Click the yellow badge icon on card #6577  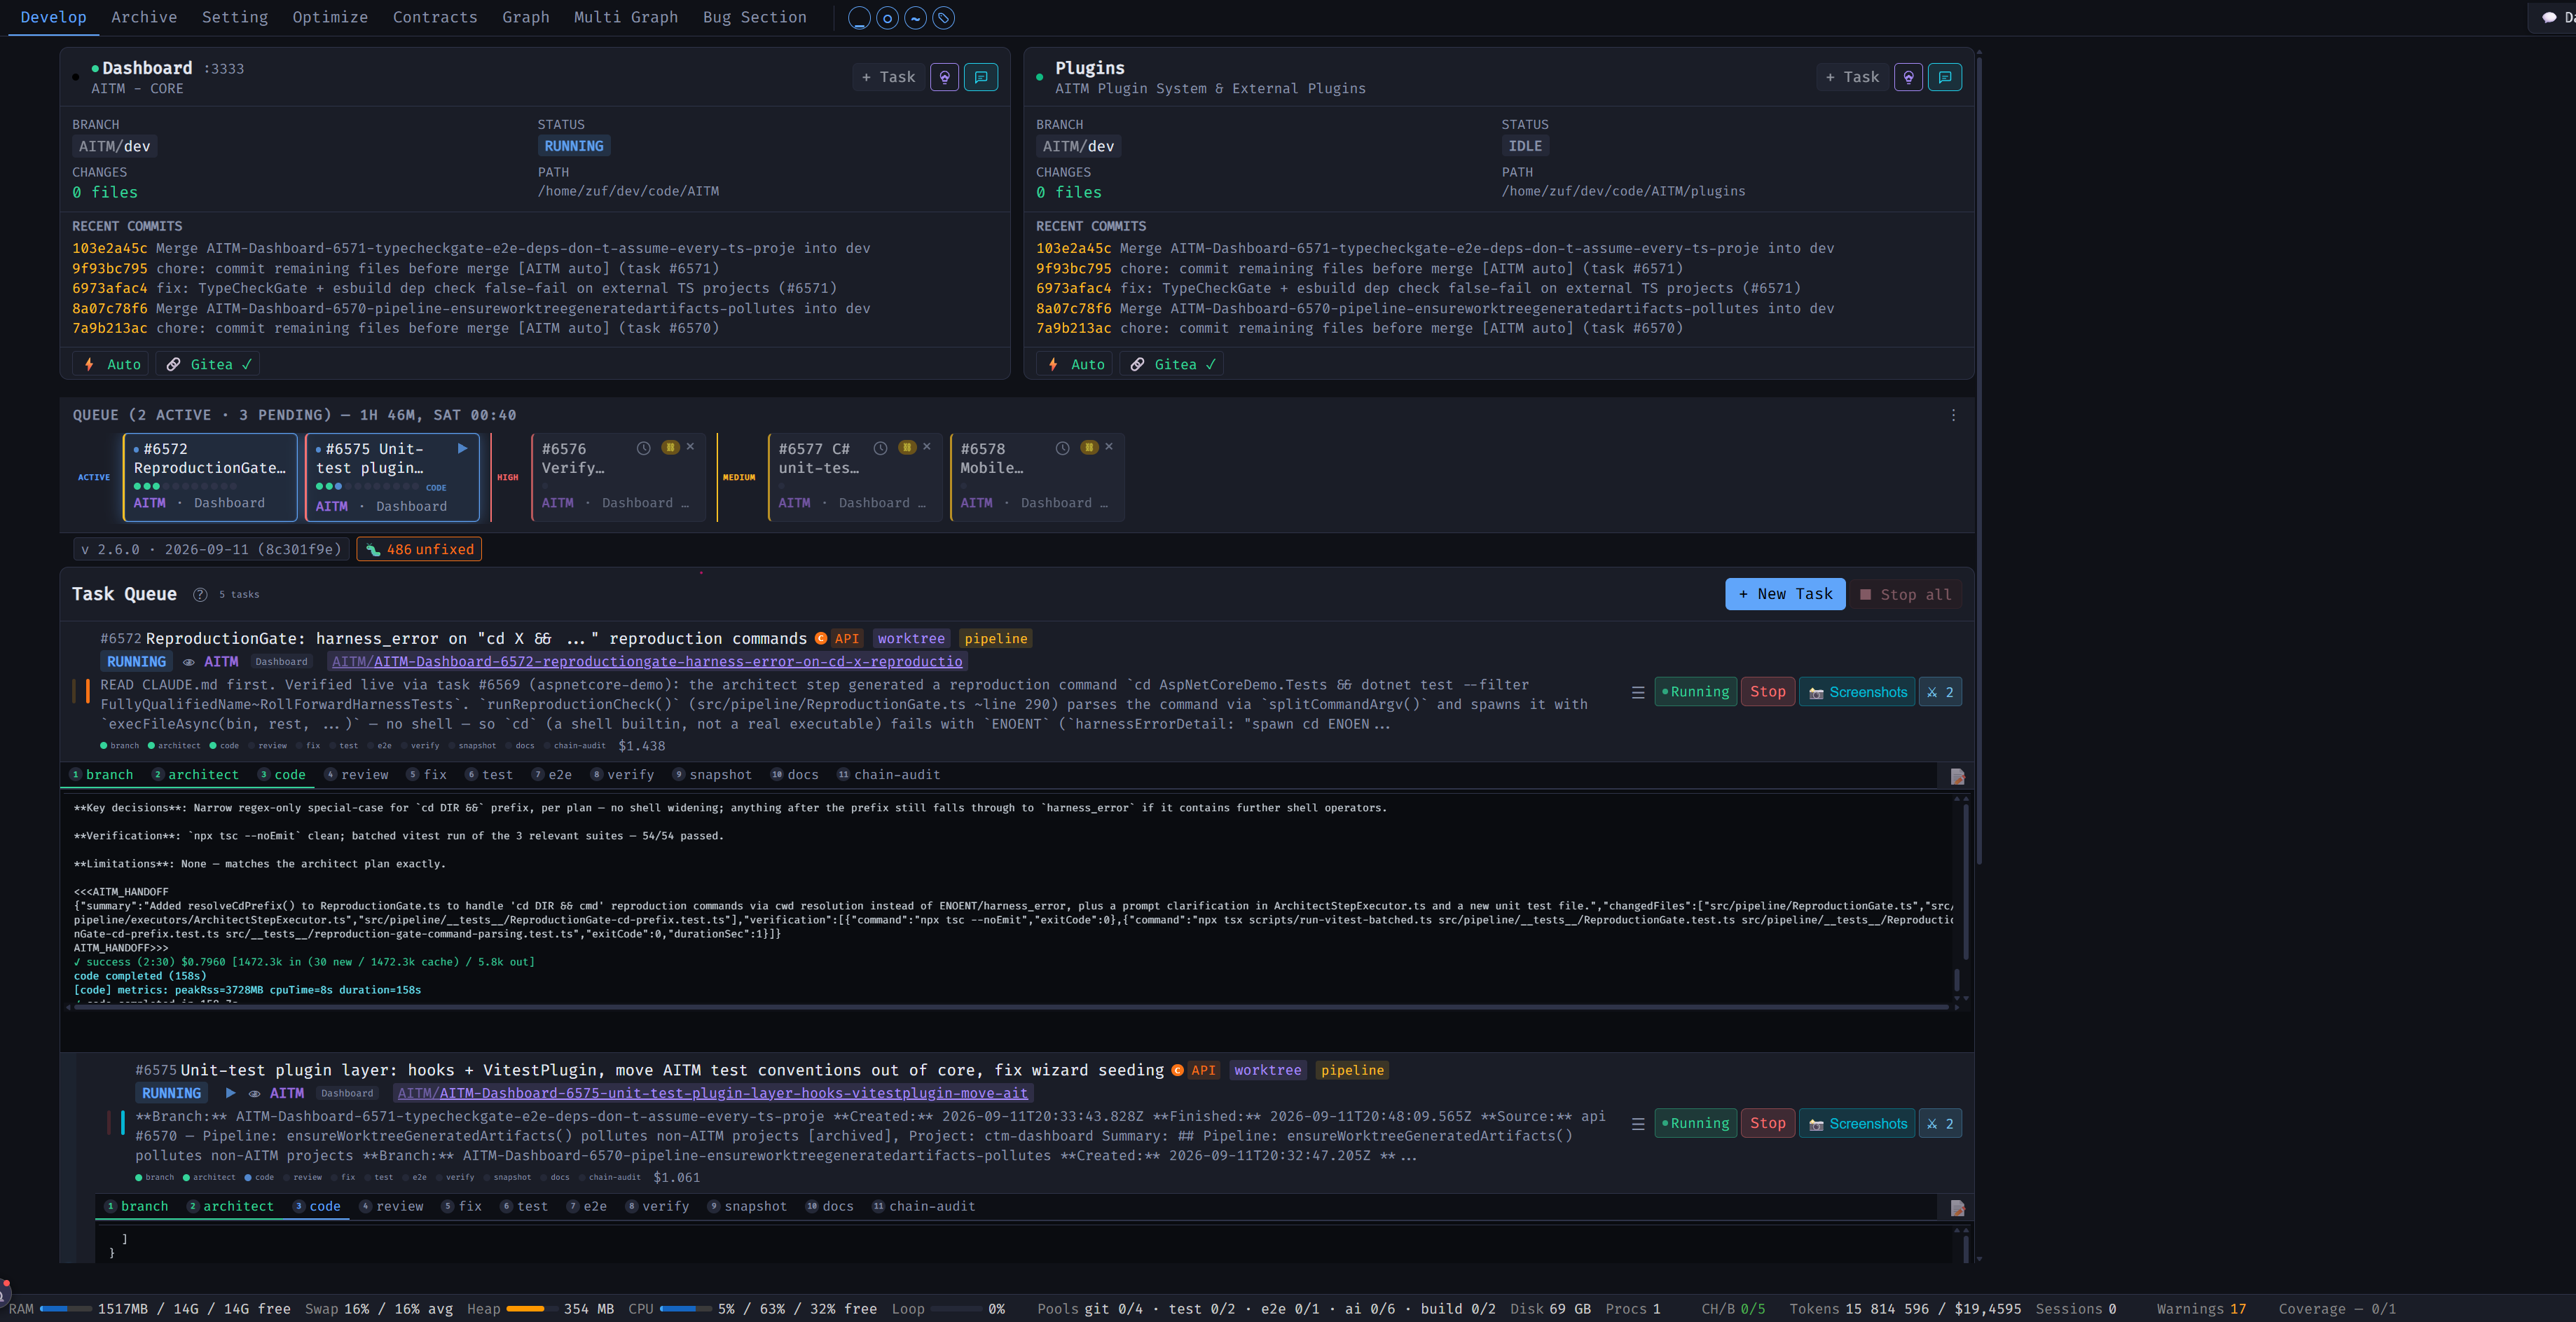(907, 447)
